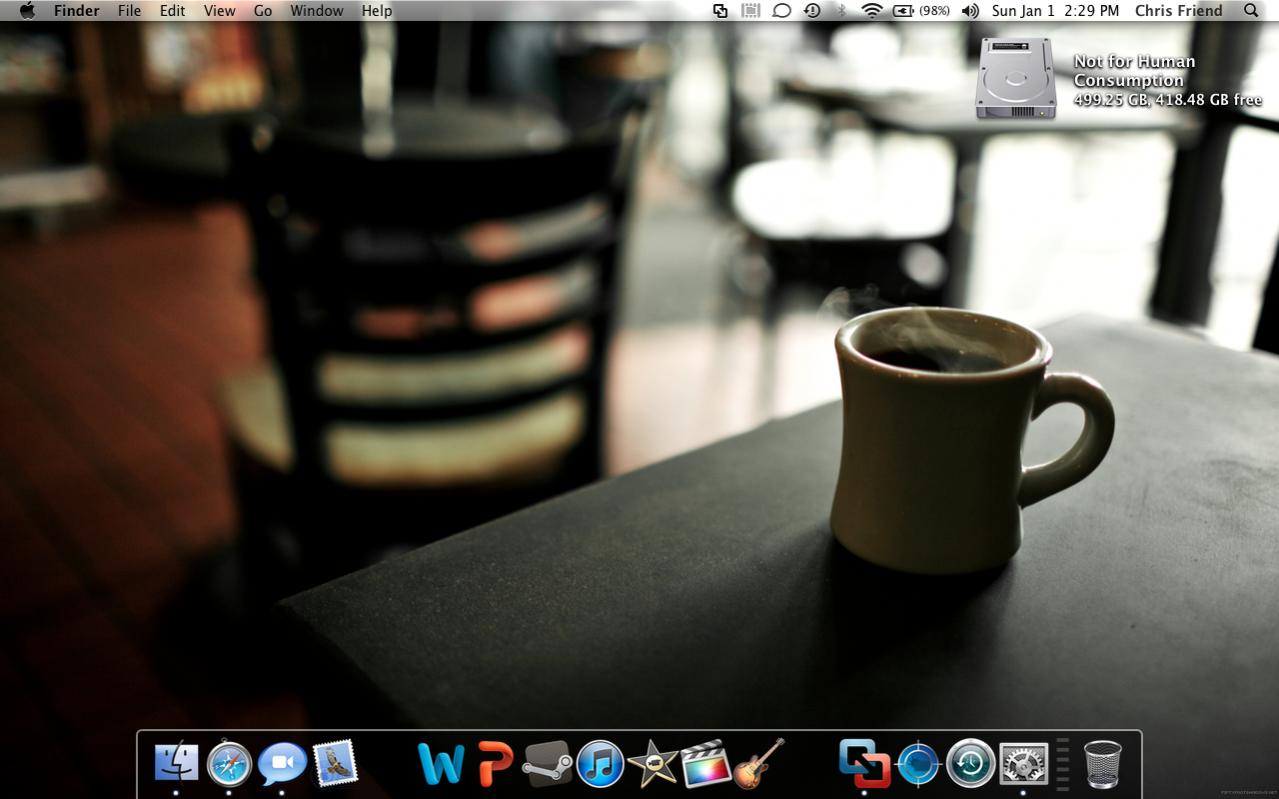Launch Safari compass icon in Dock
This screenshot has height=799, width=1279.
click(x=229, y=765)
